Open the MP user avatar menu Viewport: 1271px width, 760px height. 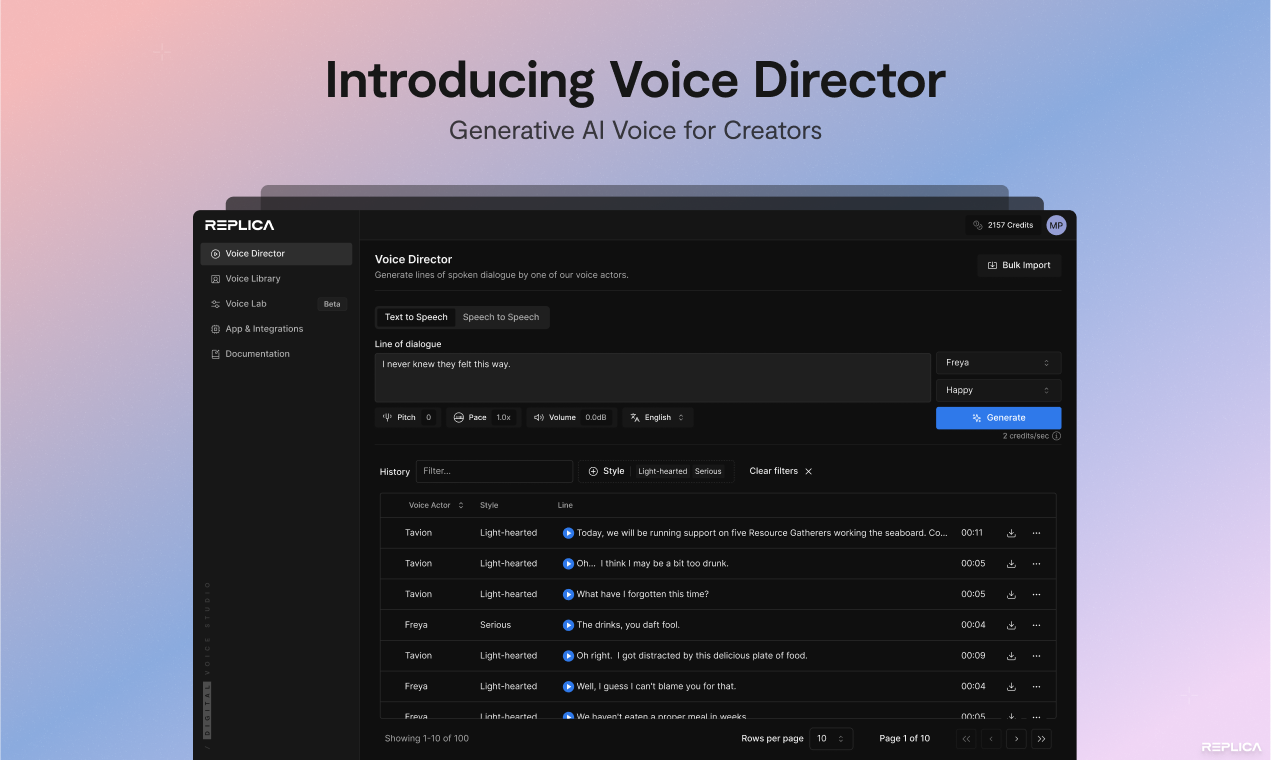click(x=1056, y=225)
